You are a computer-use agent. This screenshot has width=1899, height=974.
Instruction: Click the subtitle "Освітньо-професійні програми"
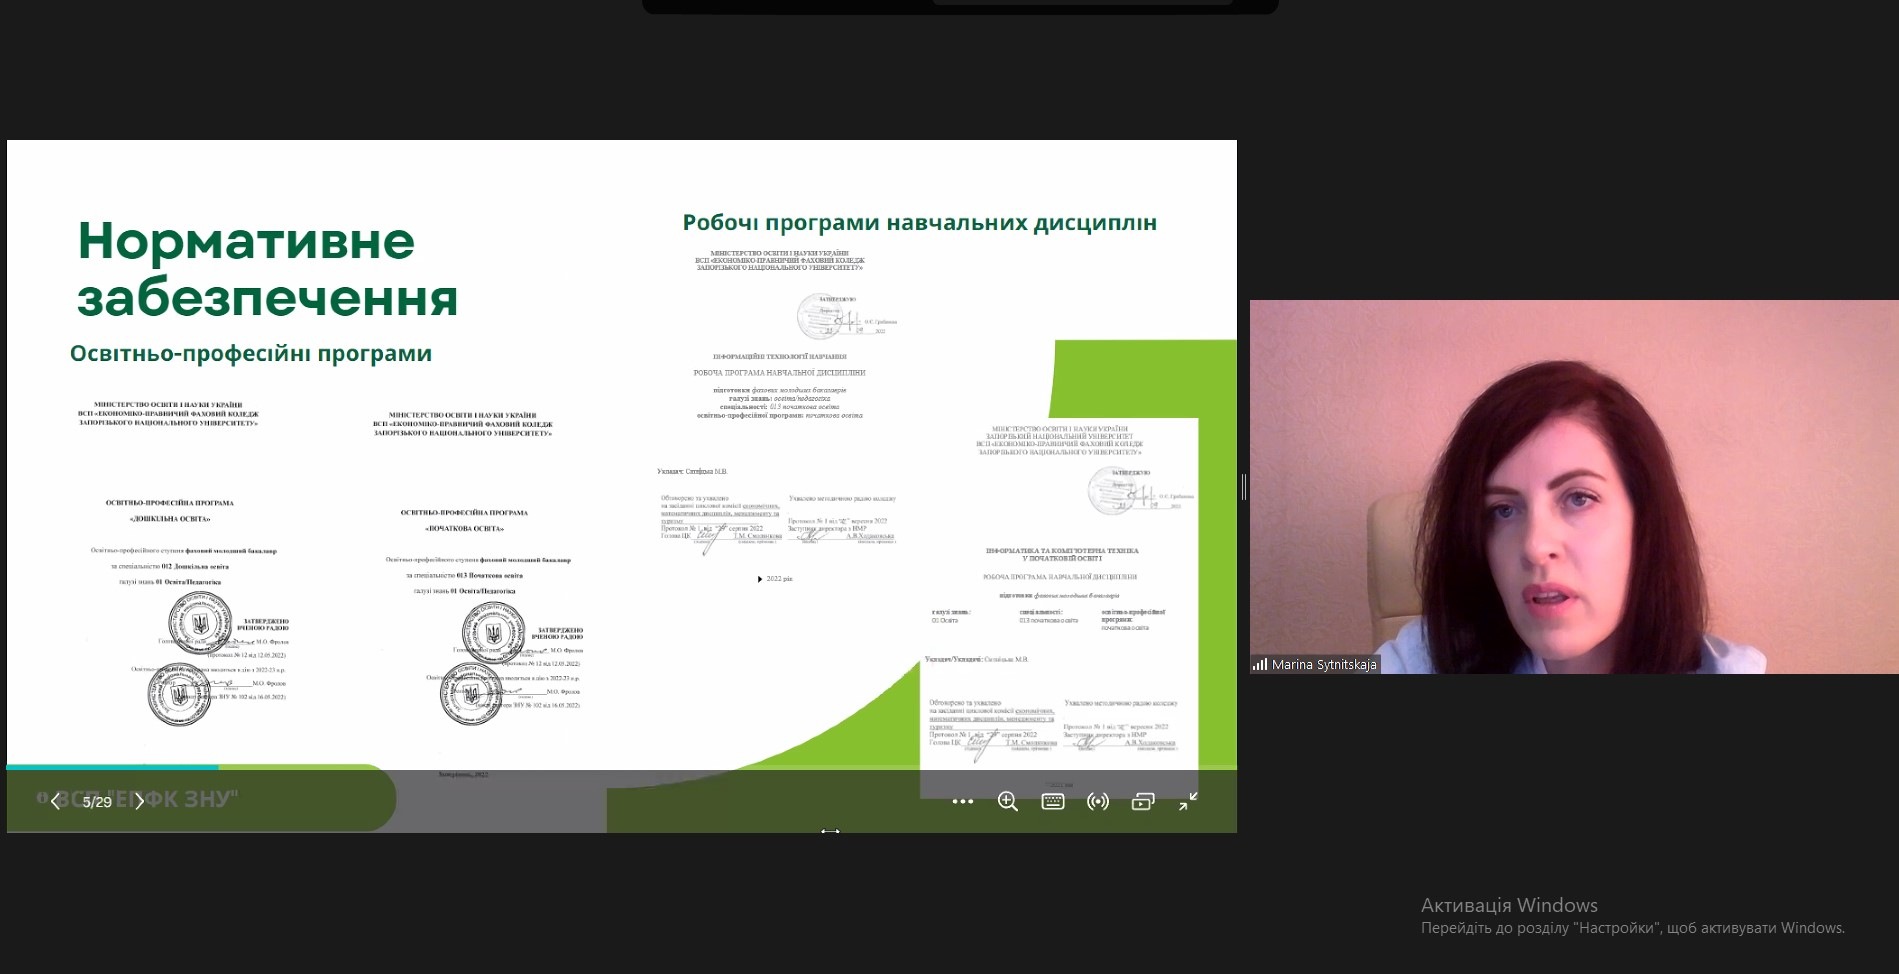pos(251,353)
